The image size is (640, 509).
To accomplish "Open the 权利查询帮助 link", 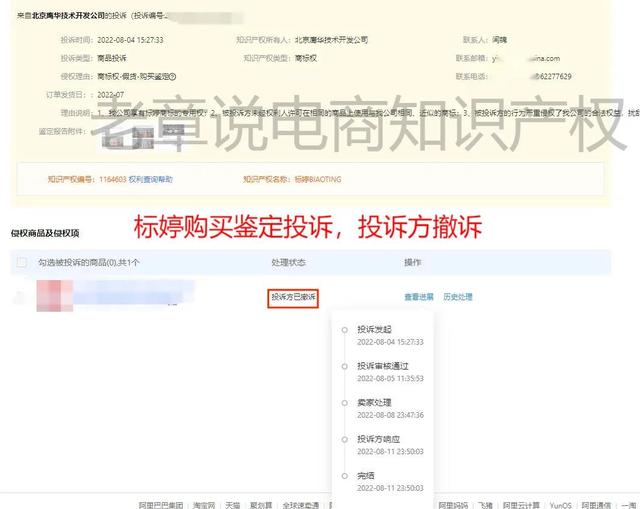I will (x=151, y=179).
